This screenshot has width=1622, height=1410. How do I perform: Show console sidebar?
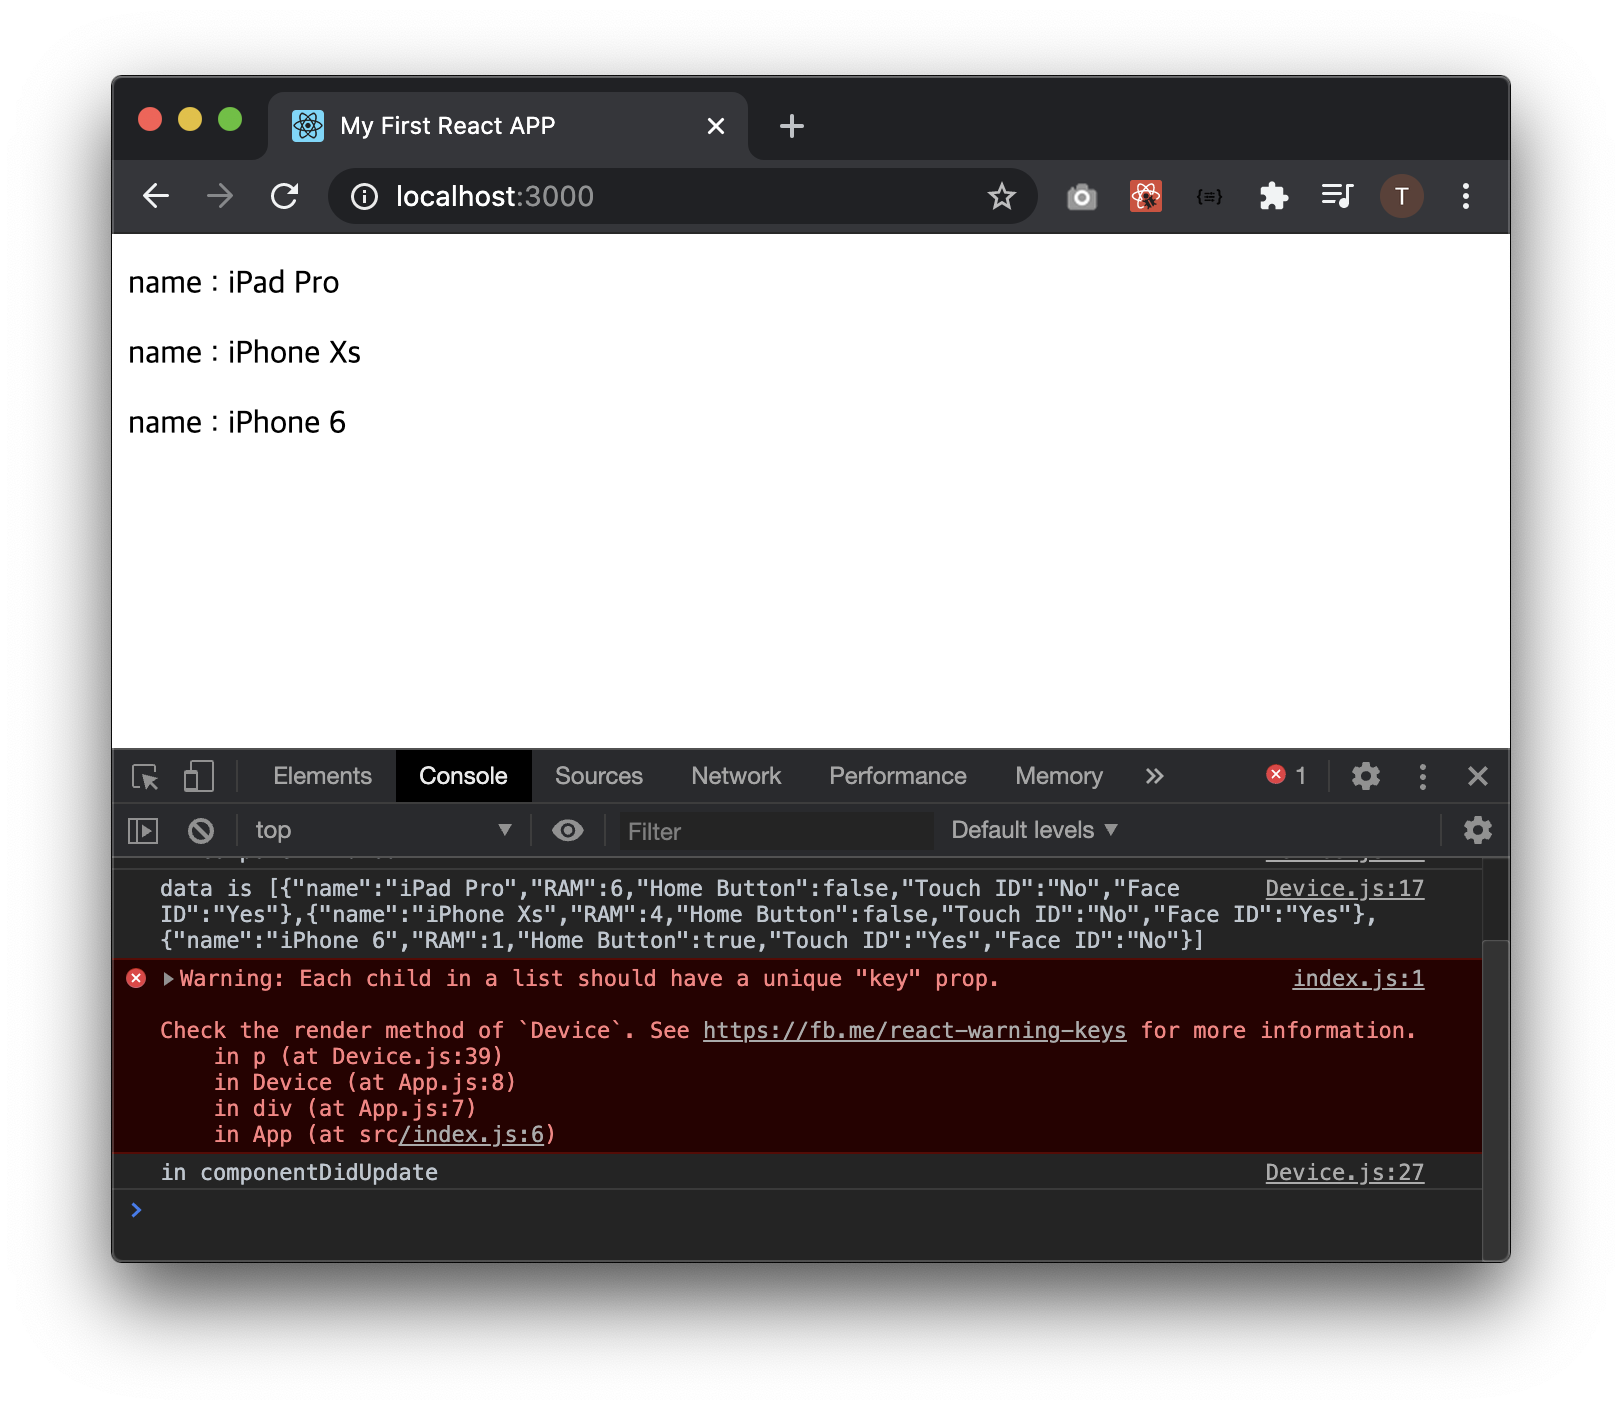click(x=143, y=830)
